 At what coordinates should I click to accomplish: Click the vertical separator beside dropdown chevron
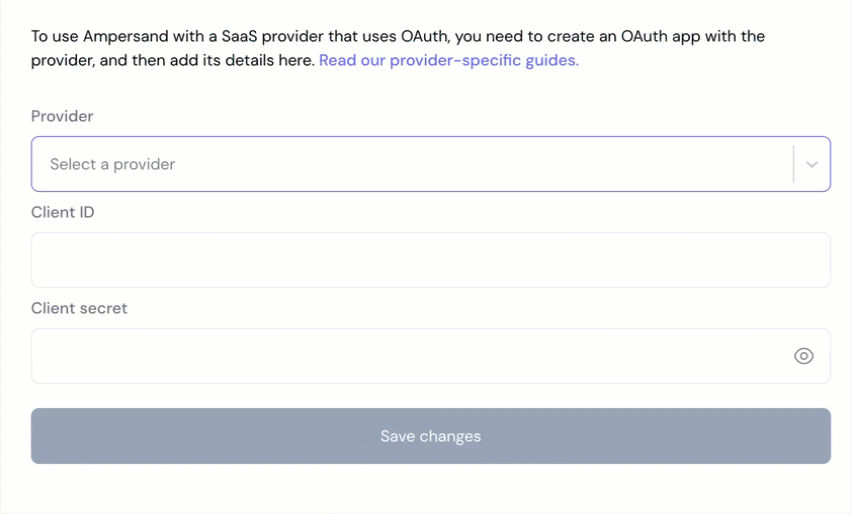tap(793, 164)
